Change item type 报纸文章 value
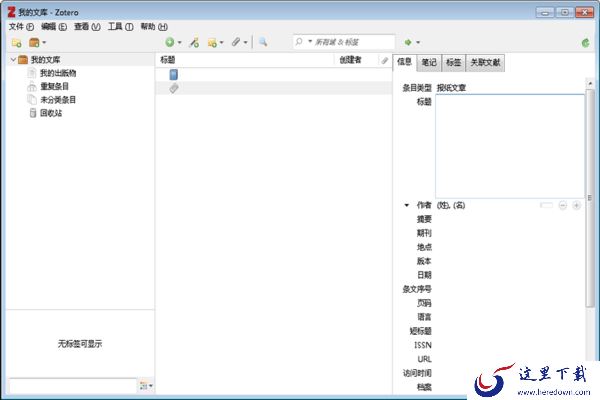The height and width of the screenshot is (400, 600). coord(452,88)
